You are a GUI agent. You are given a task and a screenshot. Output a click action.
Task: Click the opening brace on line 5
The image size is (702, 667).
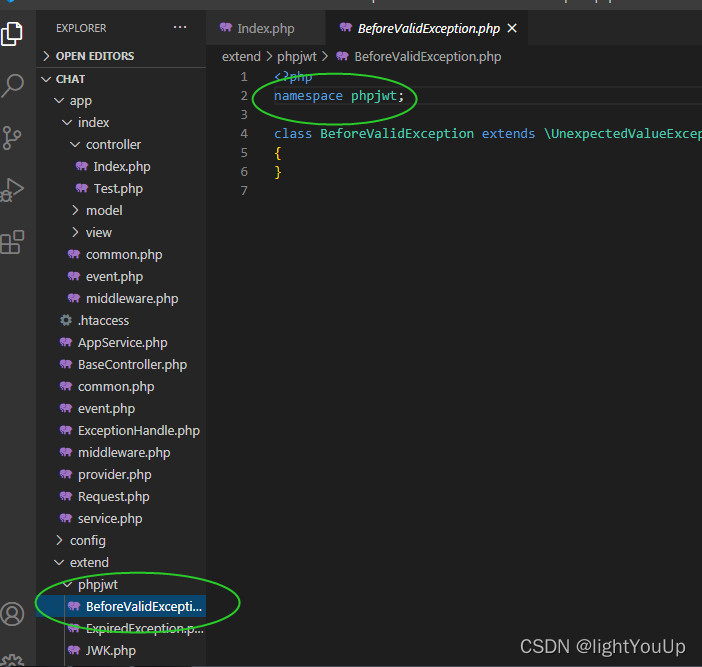click(x=278, y=153)
